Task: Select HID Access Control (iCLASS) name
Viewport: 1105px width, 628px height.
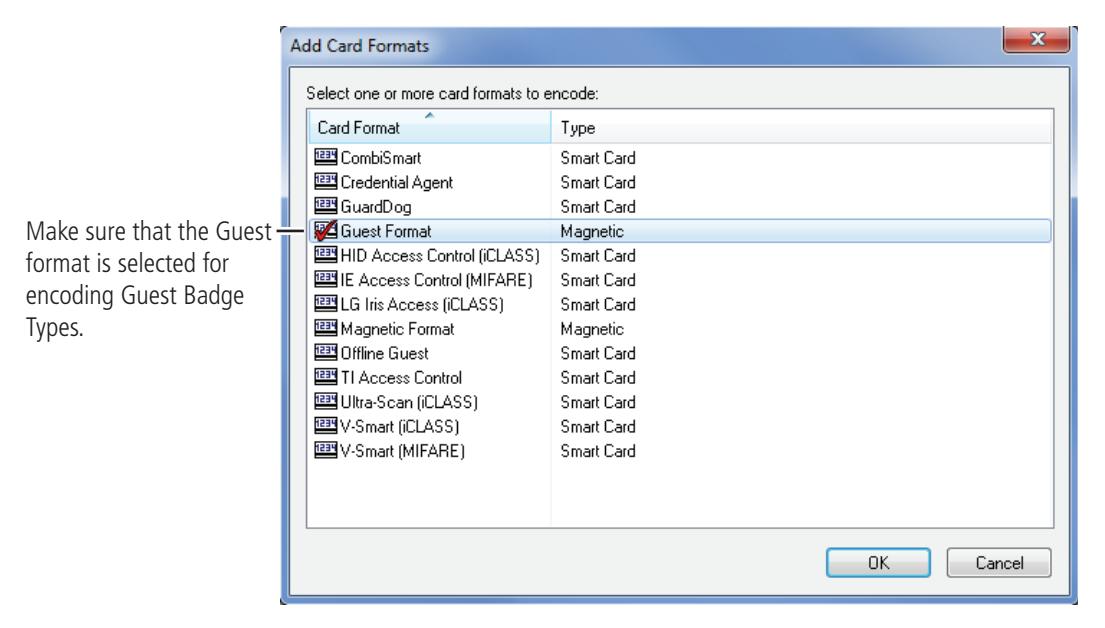Action: click(x=440, y=256)
